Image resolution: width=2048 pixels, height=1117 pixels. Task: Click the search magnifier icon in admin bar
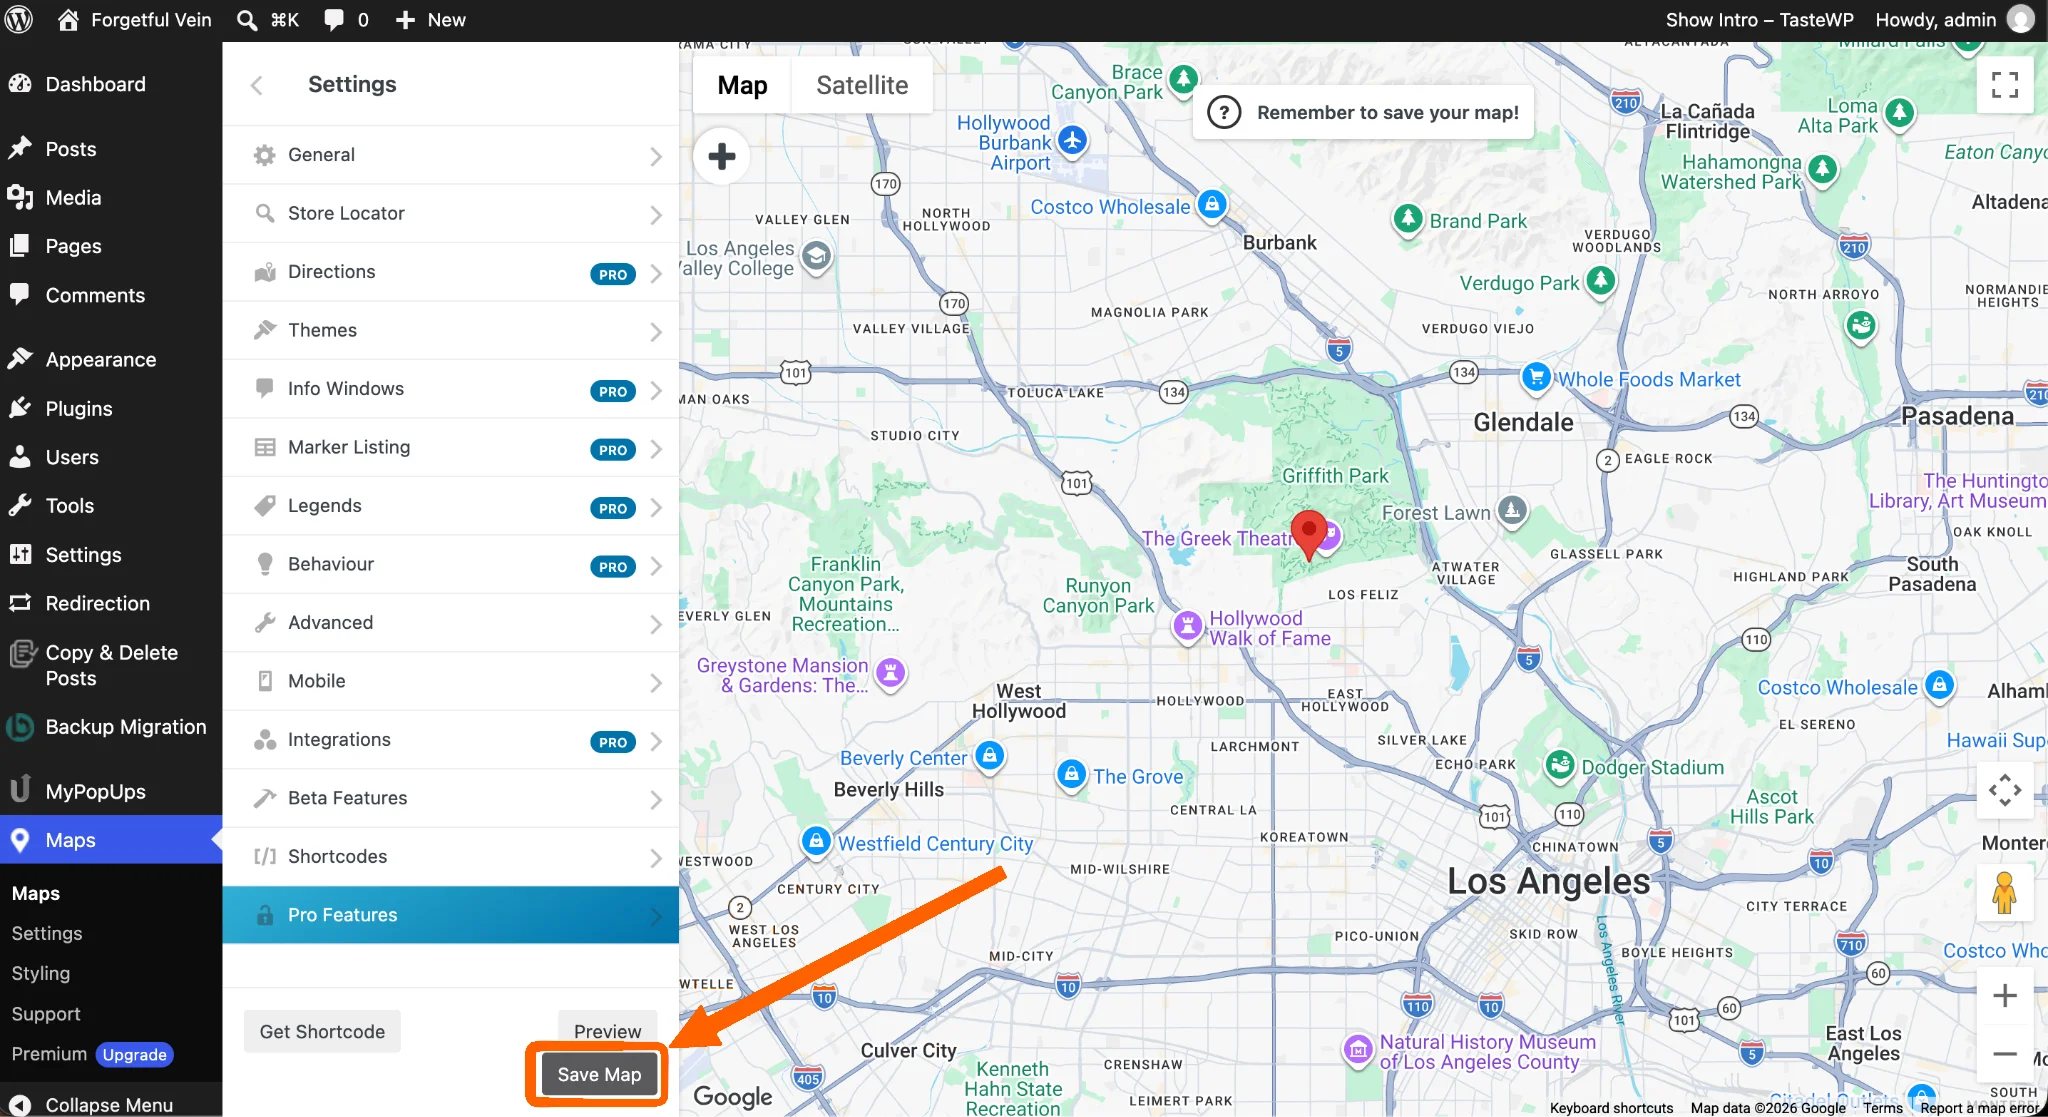click(247, 20)
